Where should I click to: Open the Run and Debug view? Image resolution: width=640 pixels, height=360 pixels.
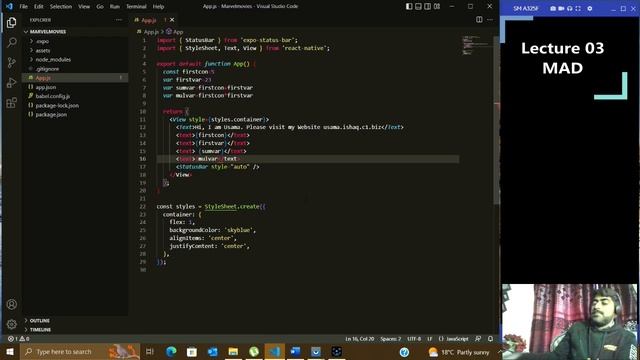click(x=12, y=82)
